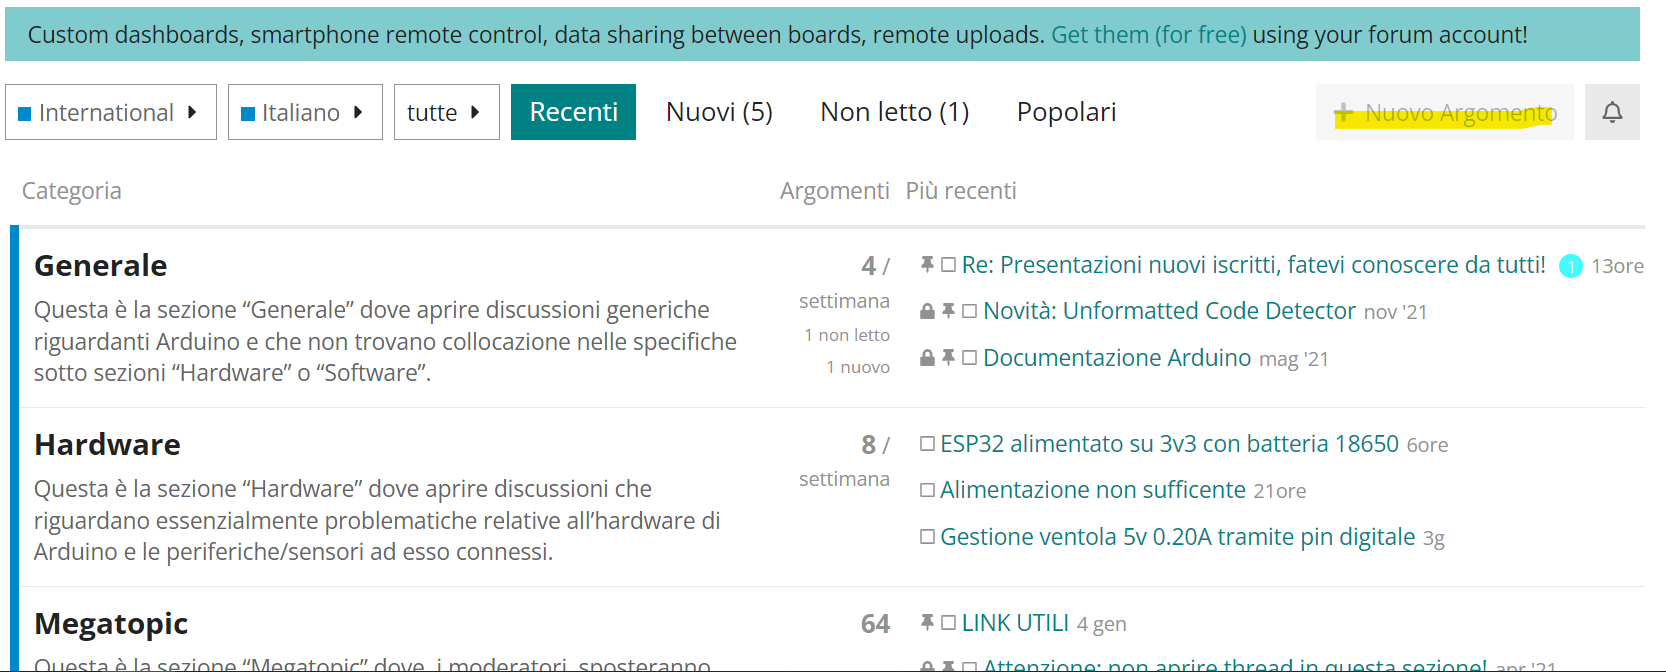The height and width of the screenshot is (672, 1666).
Task: Click pin icon beside Documentazione Arduino
Action: click(948, 358)
